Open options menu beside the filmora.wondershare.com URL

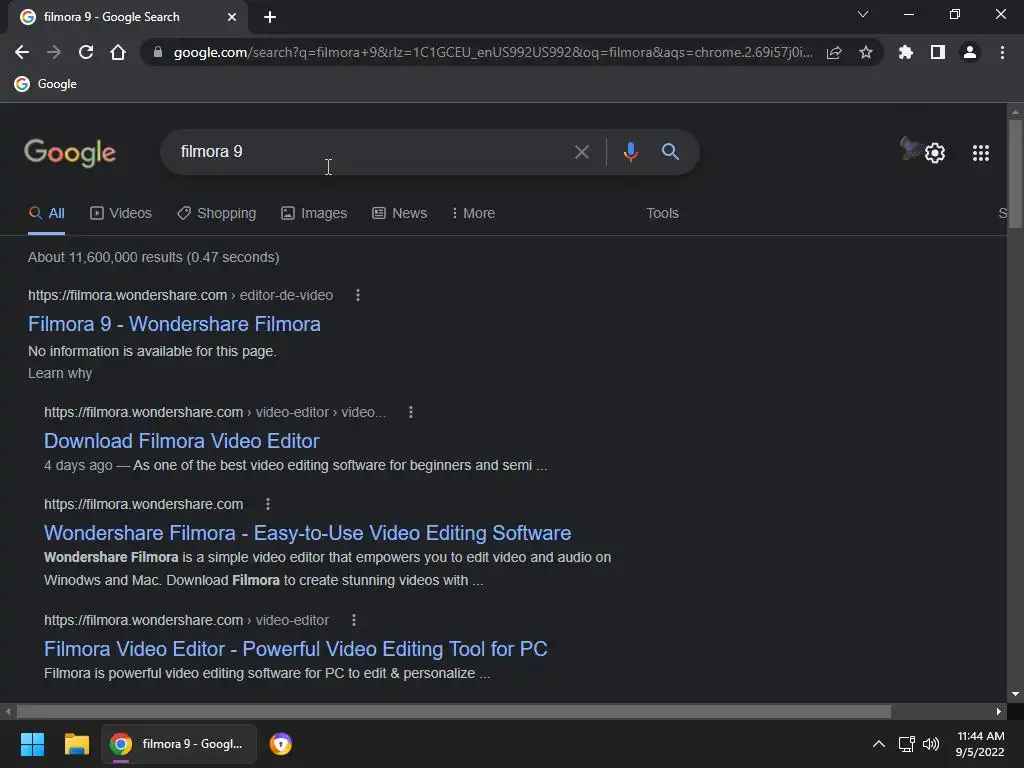(268, 504)
